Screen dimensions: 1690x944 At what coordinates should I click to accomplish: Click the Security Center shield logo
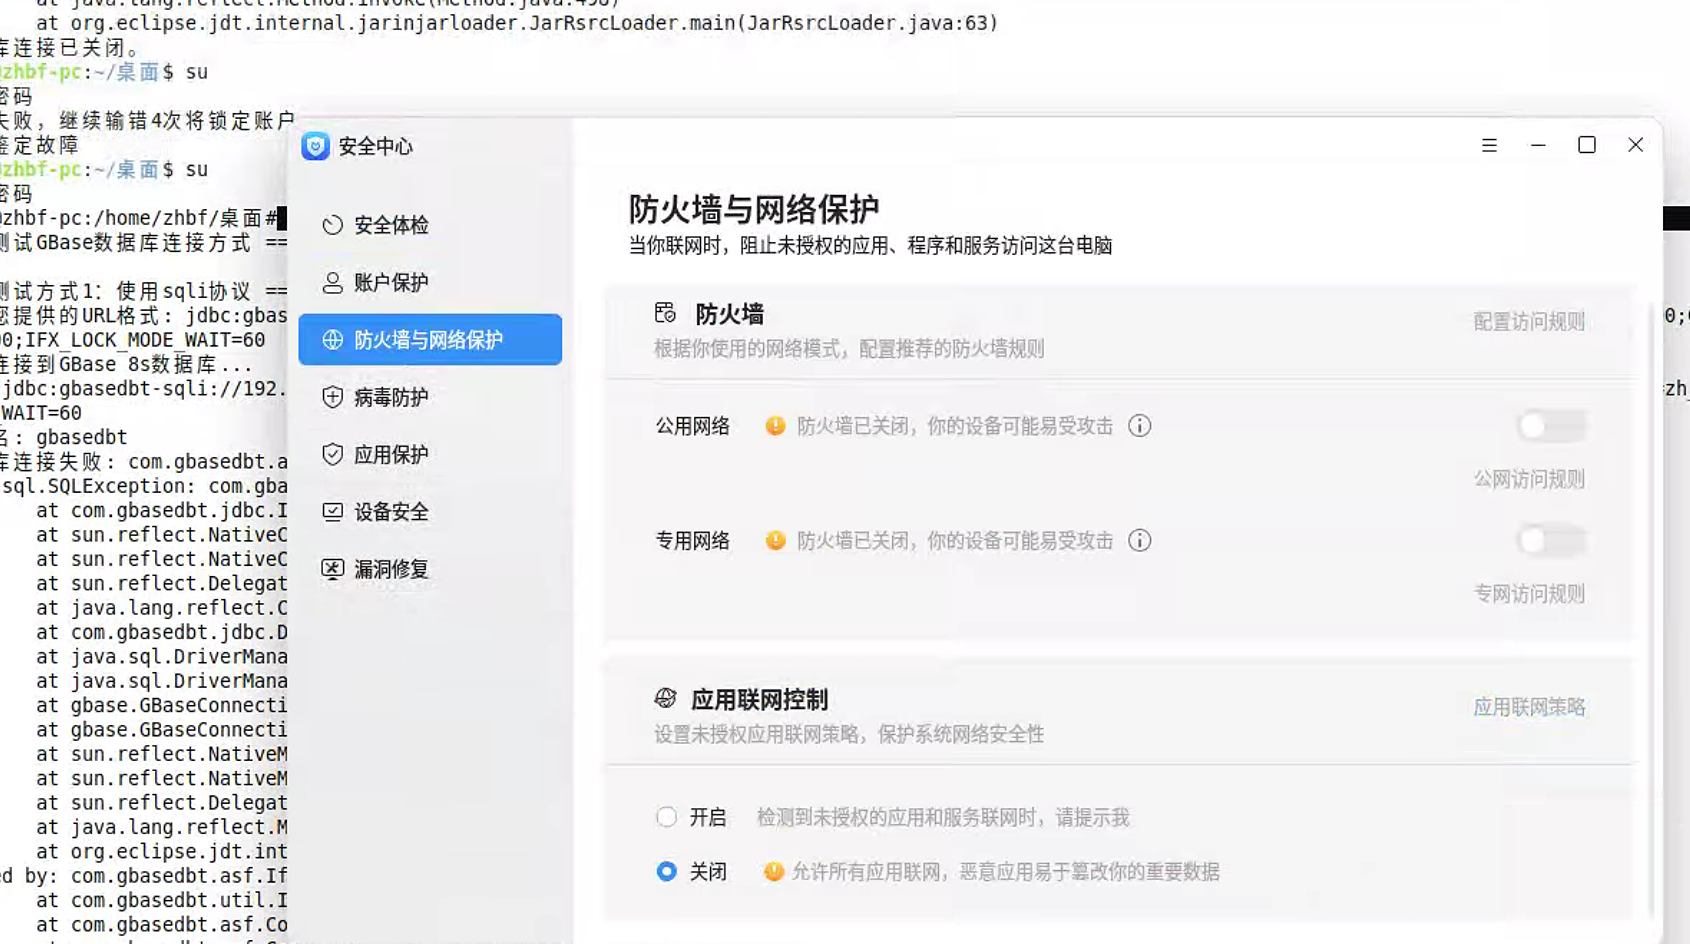pos(315,146)
